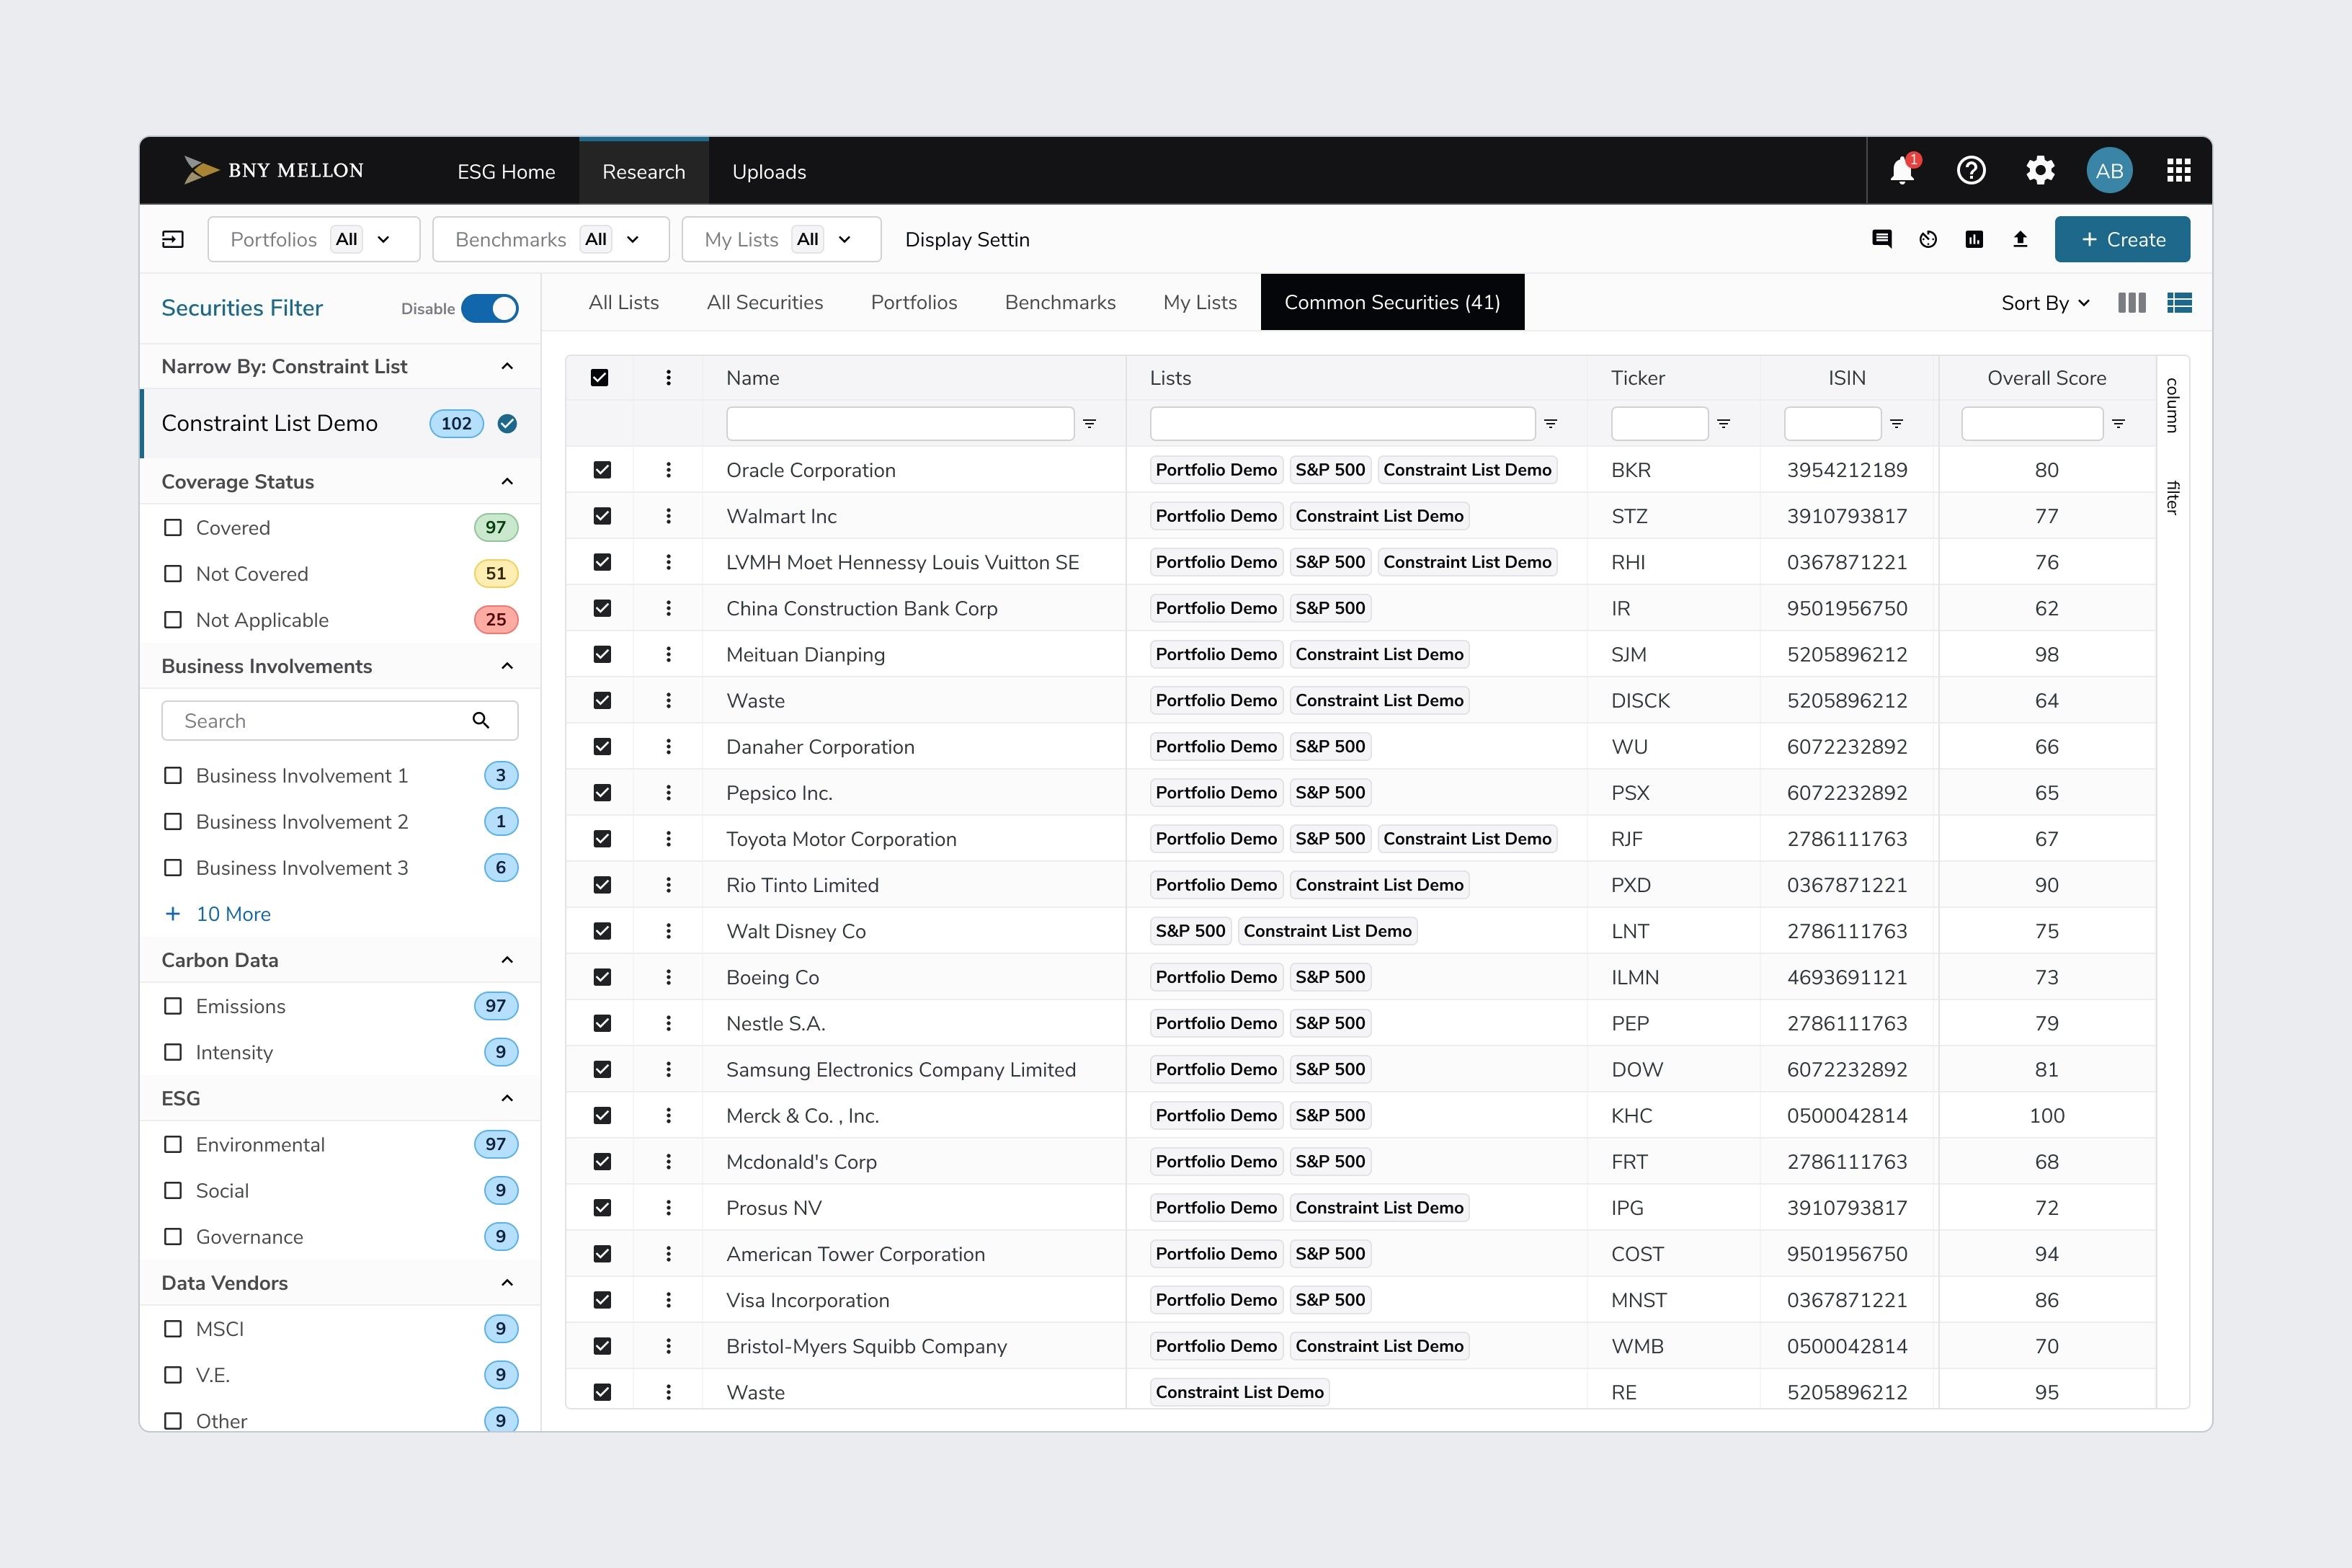
Task: Switch to column card view icon
Action: pos(2132,303)
